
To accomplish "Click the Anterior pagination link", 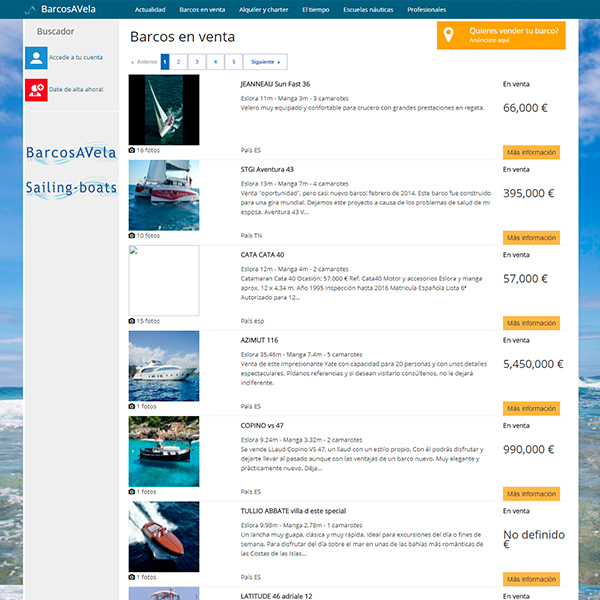I will 144,62.
